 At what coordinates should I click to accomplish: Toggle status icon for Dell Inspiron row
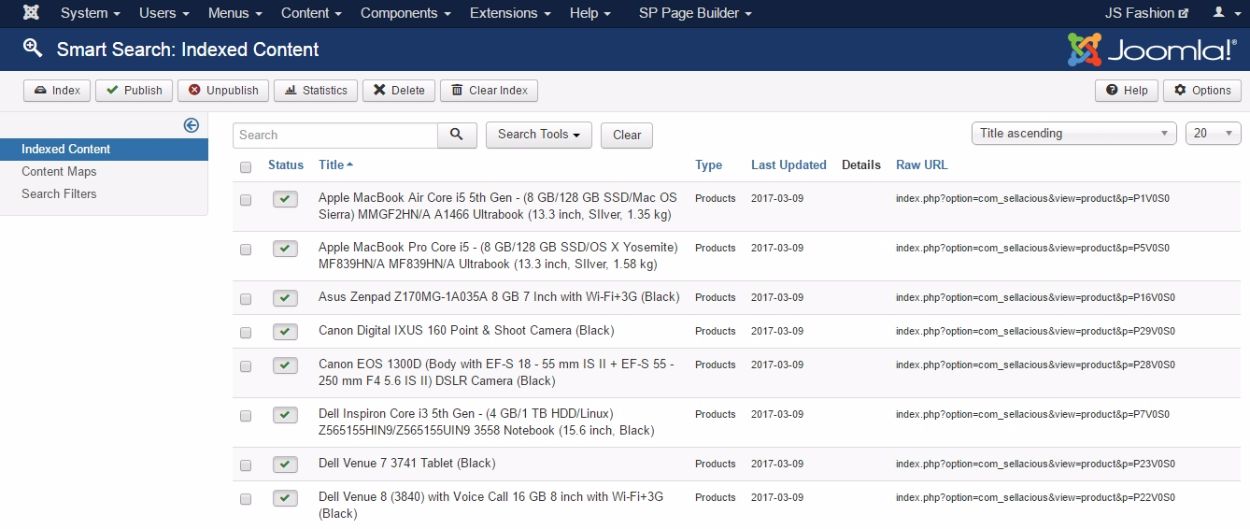coord(285,415)
